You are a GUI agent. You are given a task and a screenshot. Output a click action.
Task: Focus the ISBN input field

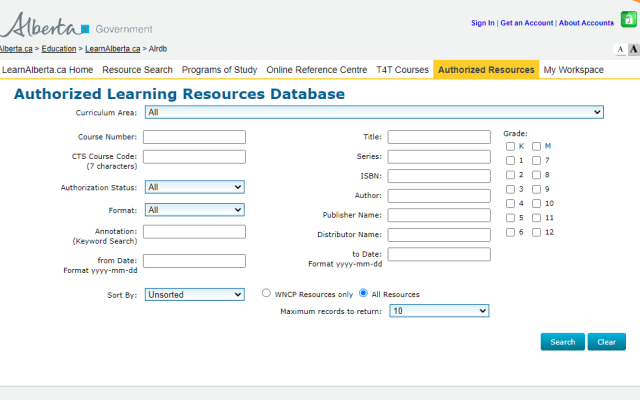pos(439,176)
